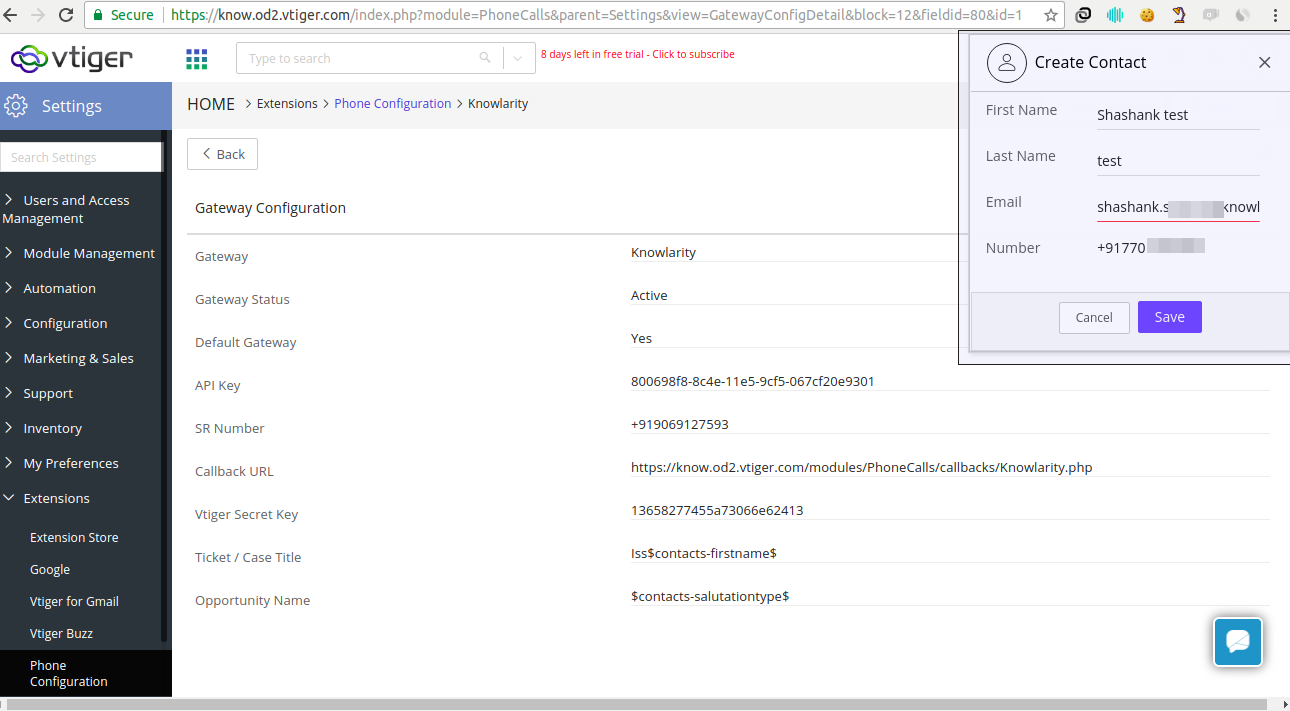Open the search module dropdown arrow
1290x711 pixels.
point(517,58)
